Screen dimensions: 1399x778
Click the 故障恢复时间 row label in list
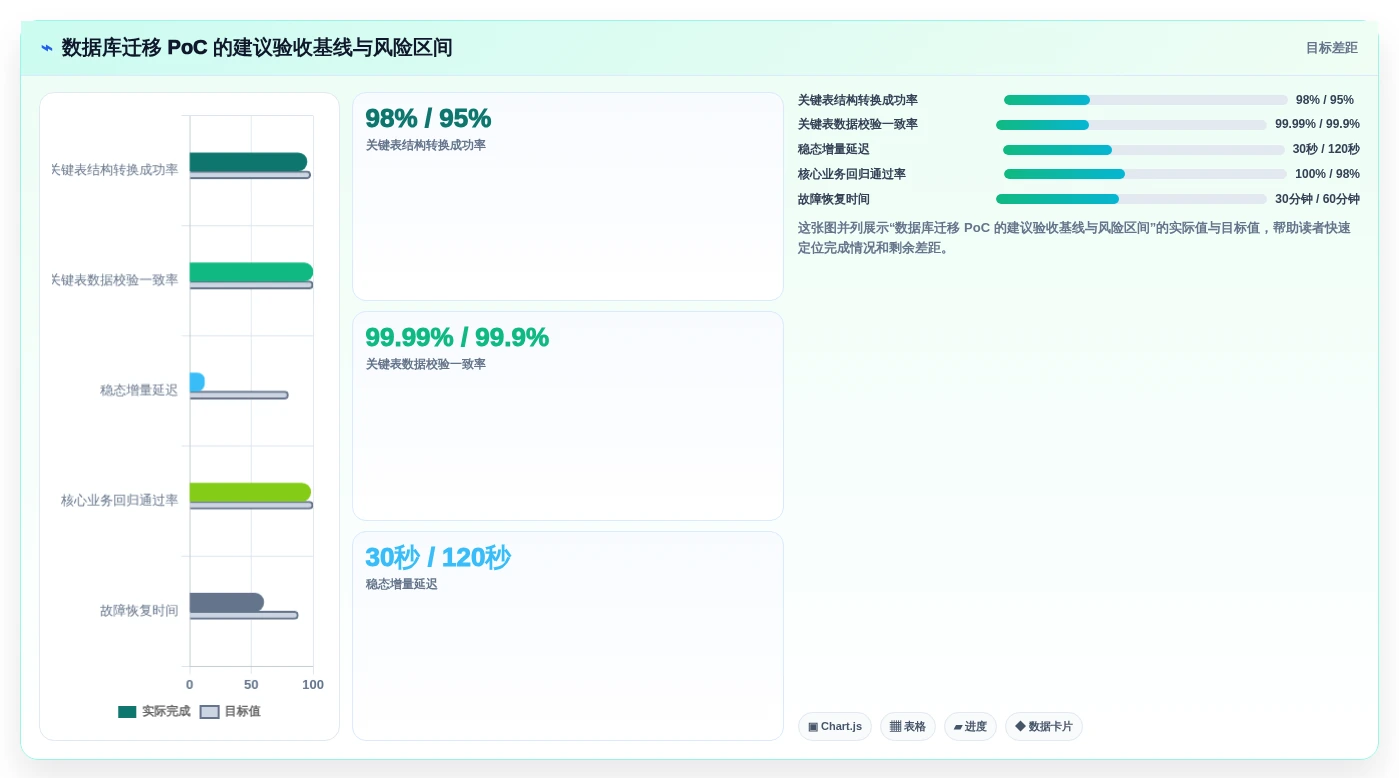834,199
